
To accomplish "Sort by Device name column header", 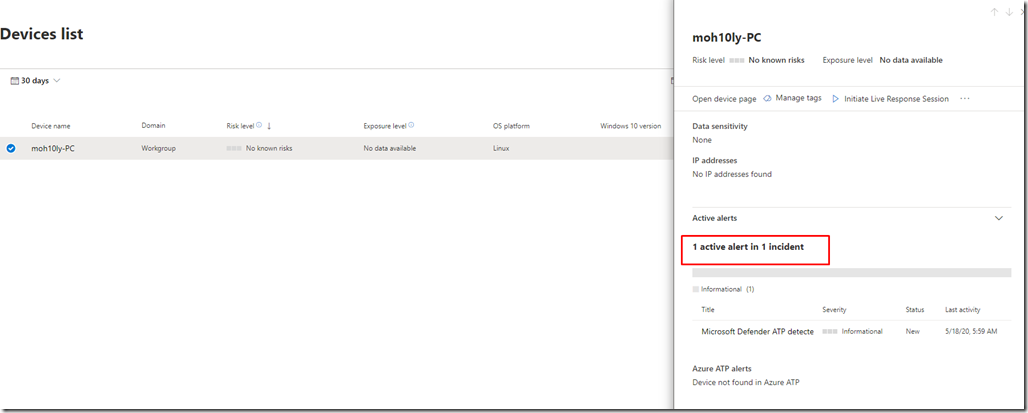I will [x=51, y=126].
